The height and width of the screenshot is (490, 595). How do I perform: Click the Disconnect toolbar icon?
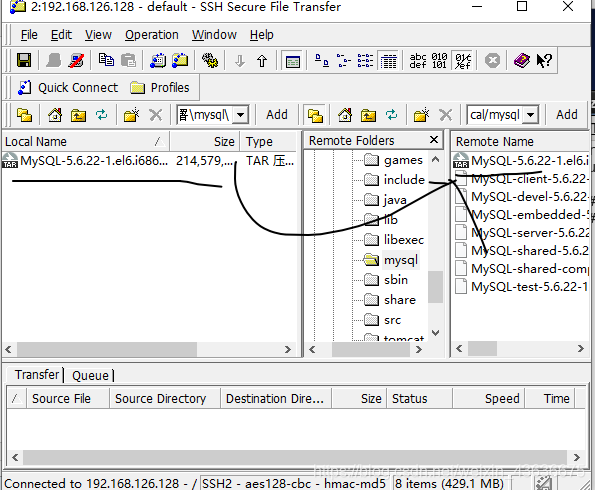click(77, 60)
